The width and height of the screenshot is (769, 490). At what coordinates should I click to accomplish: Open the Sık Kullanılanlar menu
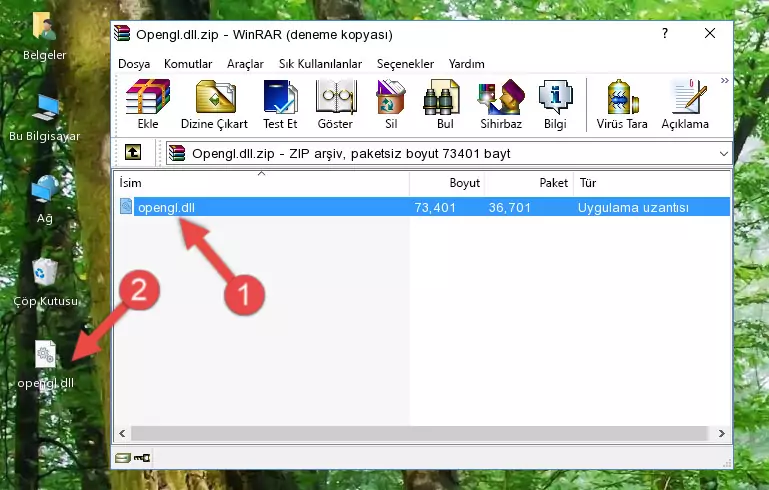pyautogui.click(x=320, y=64)
